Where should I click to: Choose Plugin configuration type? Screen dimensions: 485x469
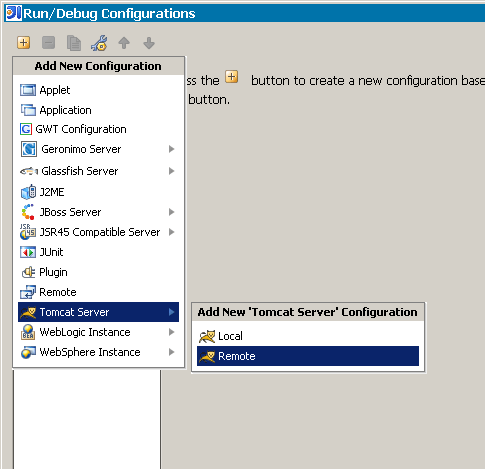coord(98,272)
